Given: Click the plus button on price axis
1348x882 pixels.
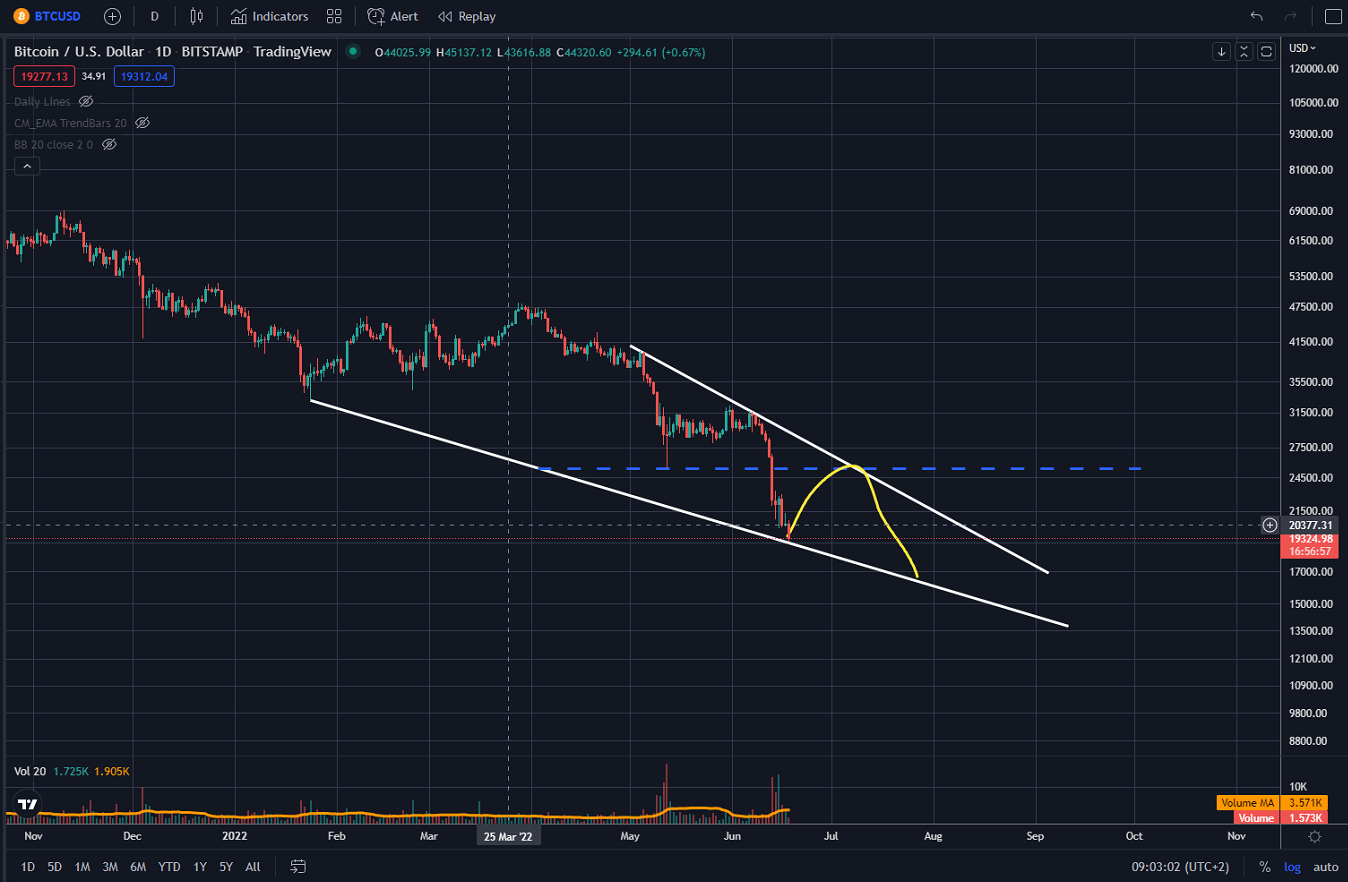Looking at the screenshot, I should point(1270,525).
